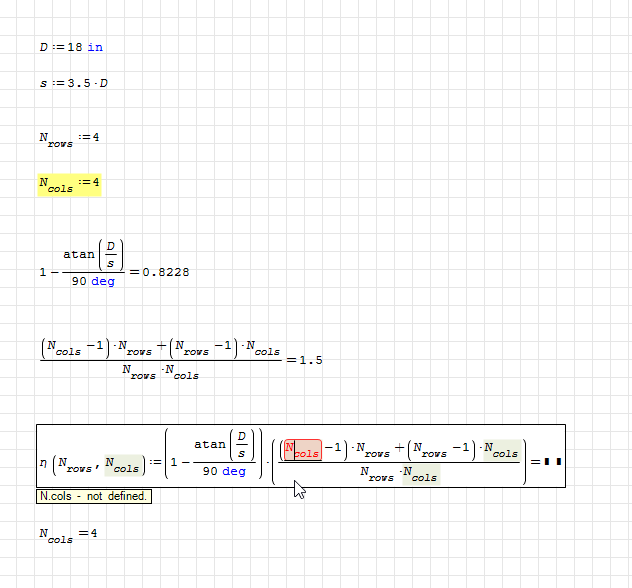
Task: Click the D := 18 in definition
Action: click(70, 47)
